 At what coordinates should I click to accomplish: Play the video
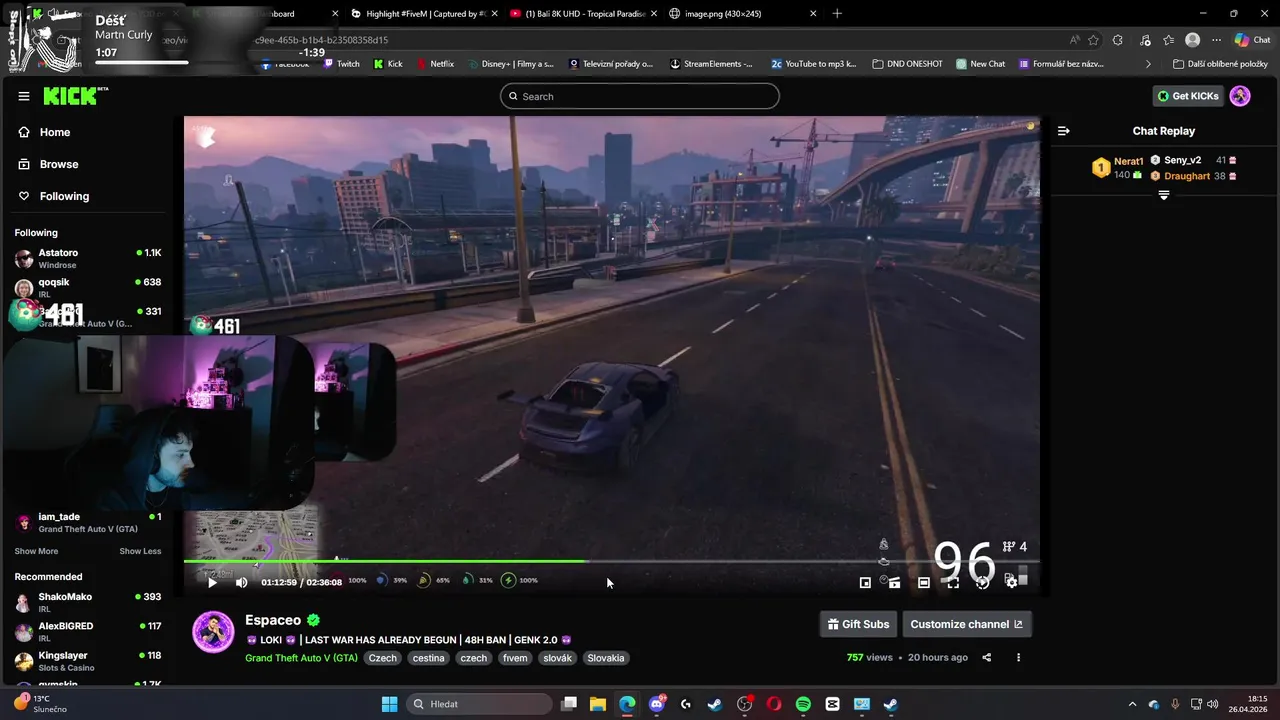click(x=212, y=582)
